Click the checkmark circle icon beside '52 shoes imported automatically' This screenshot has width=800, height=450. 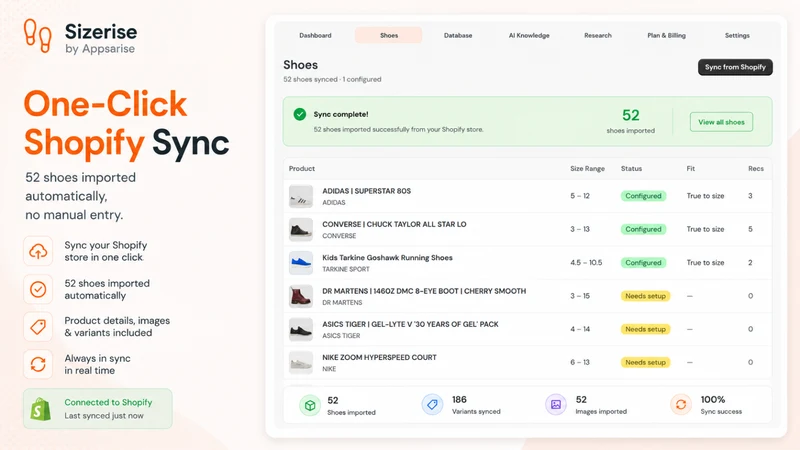(38, 289)
